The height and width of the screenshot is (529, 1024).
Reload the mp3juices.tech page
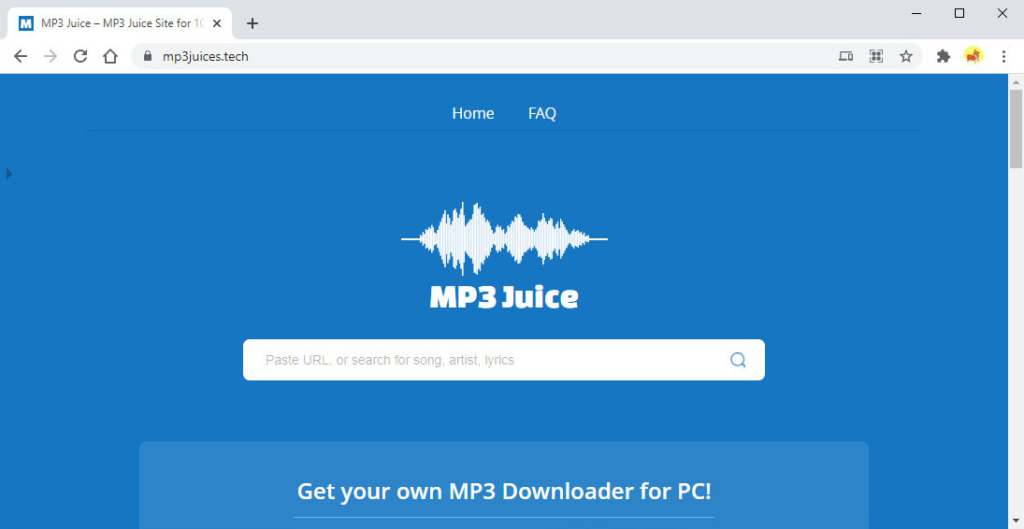(80, 56)
